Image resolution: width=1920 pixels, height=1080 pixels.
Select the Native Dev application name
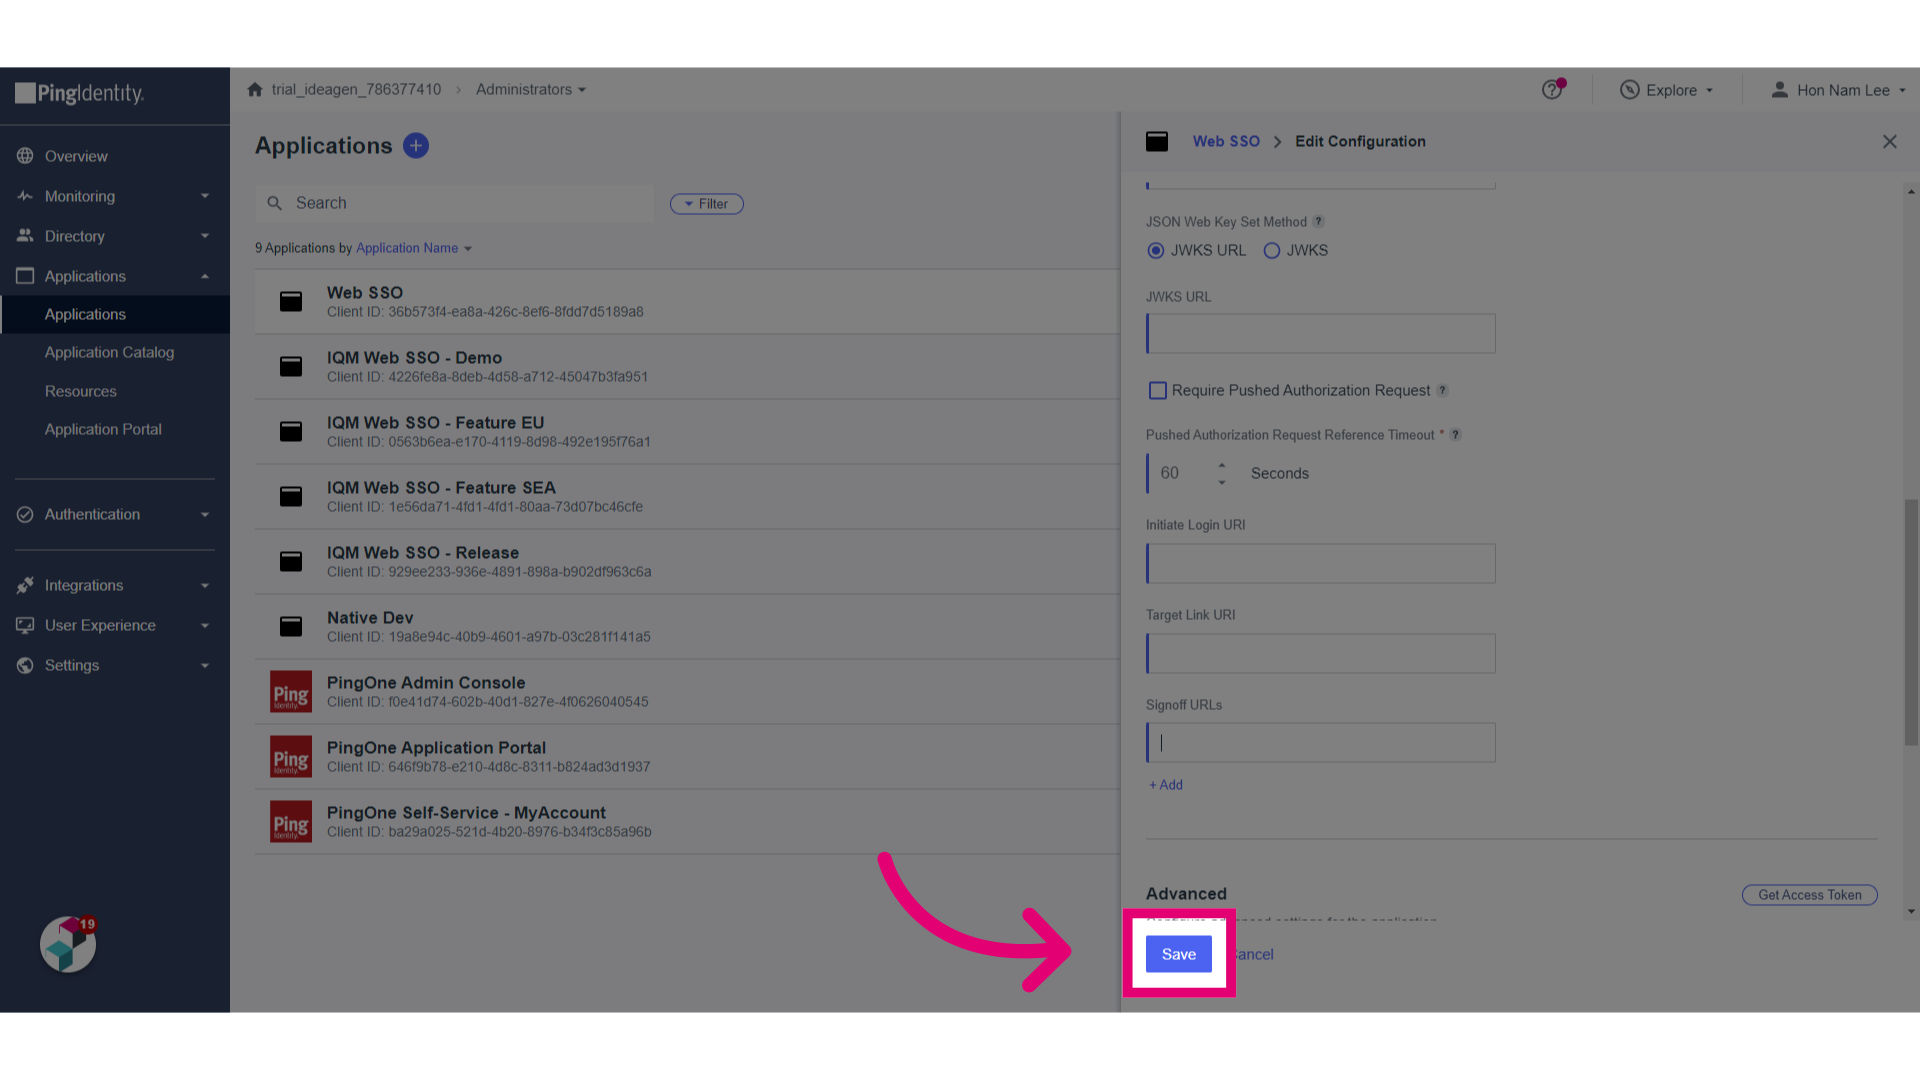point(370,617)
